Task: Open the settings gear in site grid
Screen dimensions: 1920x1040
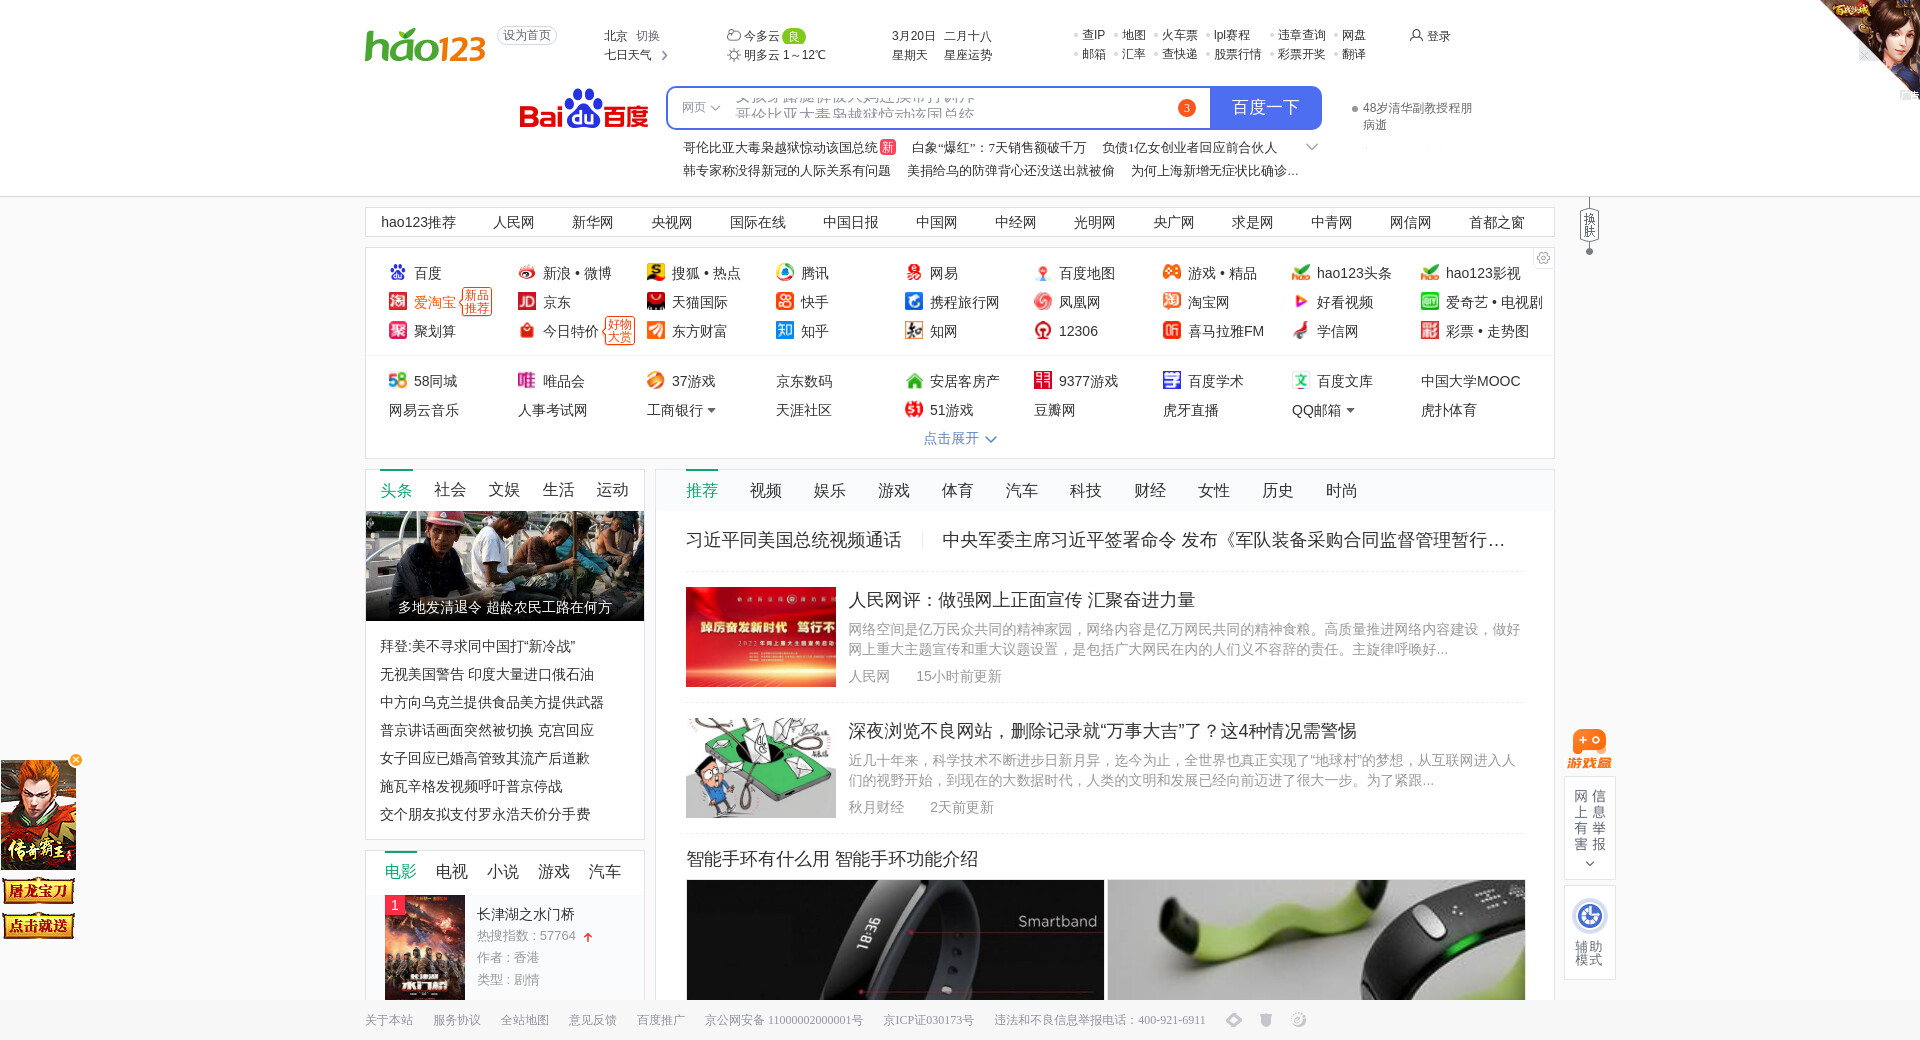Action: (1543, 258)
